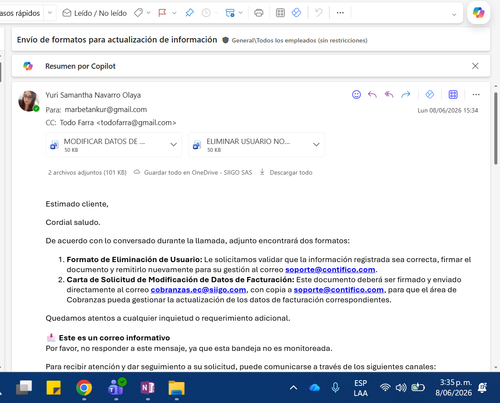This screenshot has height=403, width=500.
Task: Click the undo arrow in toolbar
Action: (x=319, y=13)
